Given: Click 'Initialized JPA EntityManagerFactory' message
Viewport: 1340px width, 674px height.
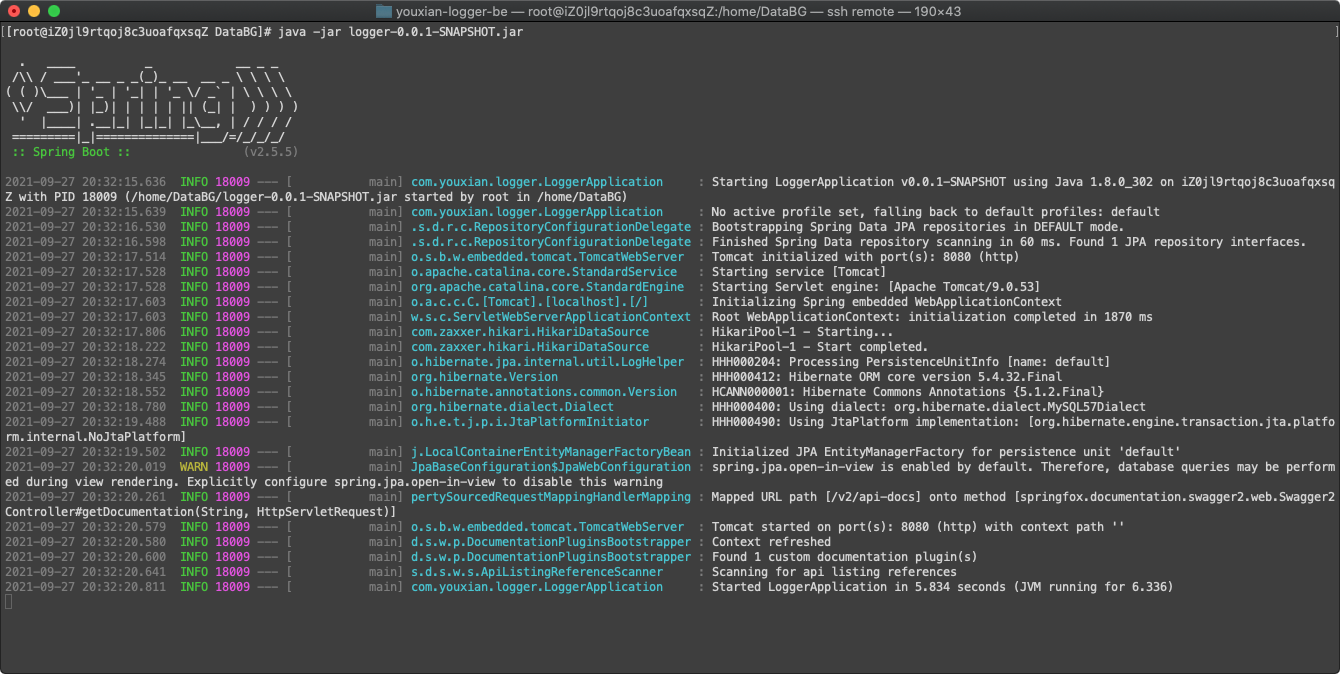Looking at the screenshot, I should 945,452.
